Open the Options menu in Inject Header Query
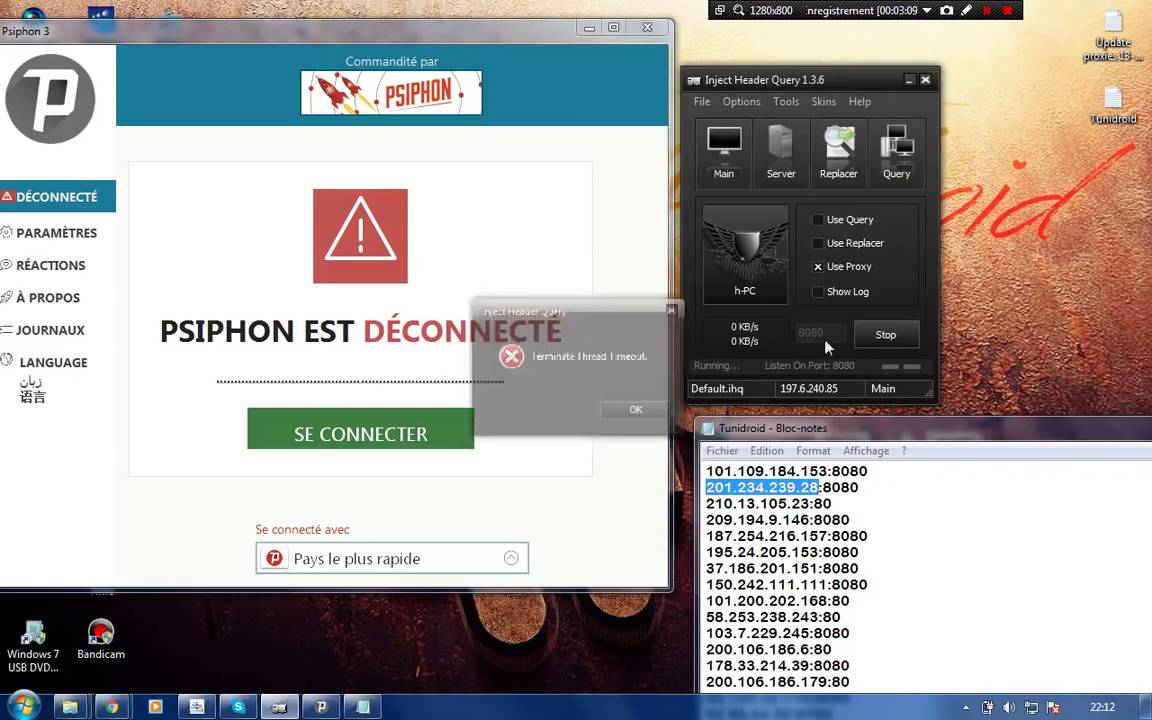 click(x=741, y=101)
